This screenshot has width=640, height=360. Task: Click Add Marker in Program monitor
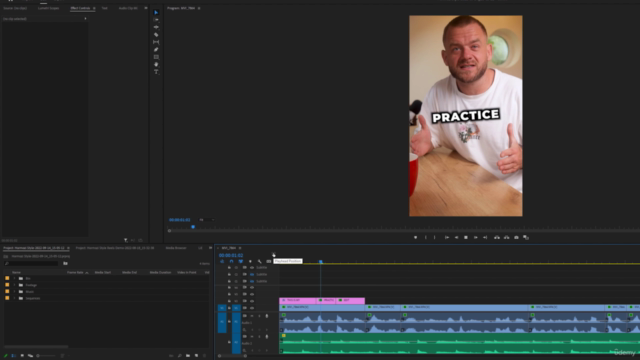[x=416, y=237]
